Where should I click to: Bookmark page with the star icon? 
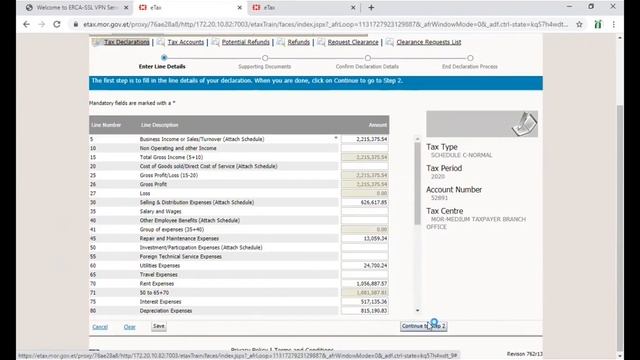579,24
